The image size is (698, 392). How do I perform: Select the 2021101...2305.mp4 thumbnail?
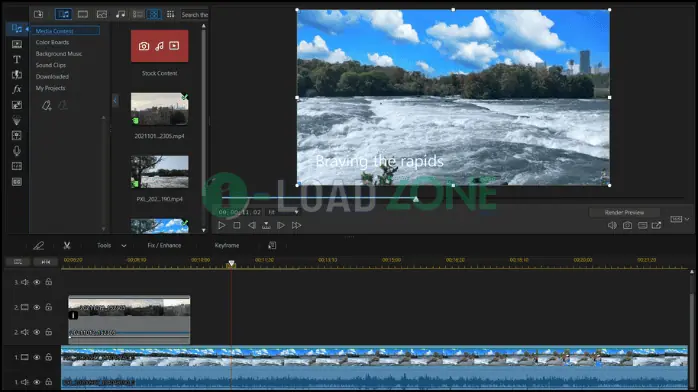159,109
